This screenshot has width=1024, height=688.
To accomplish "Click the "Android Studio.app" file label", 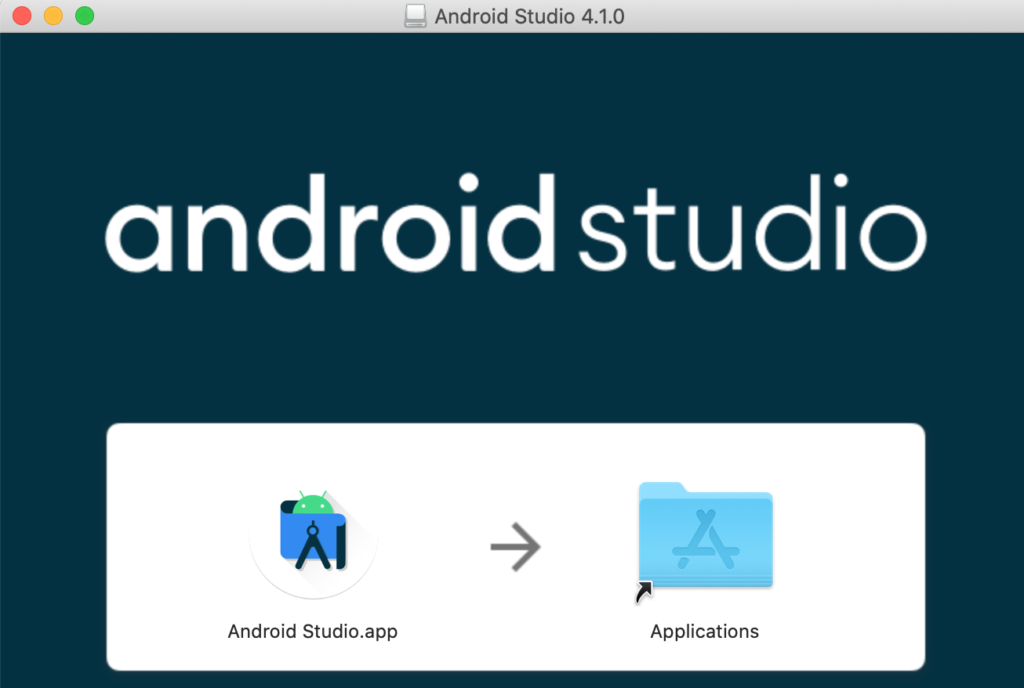I will [312, 631].
